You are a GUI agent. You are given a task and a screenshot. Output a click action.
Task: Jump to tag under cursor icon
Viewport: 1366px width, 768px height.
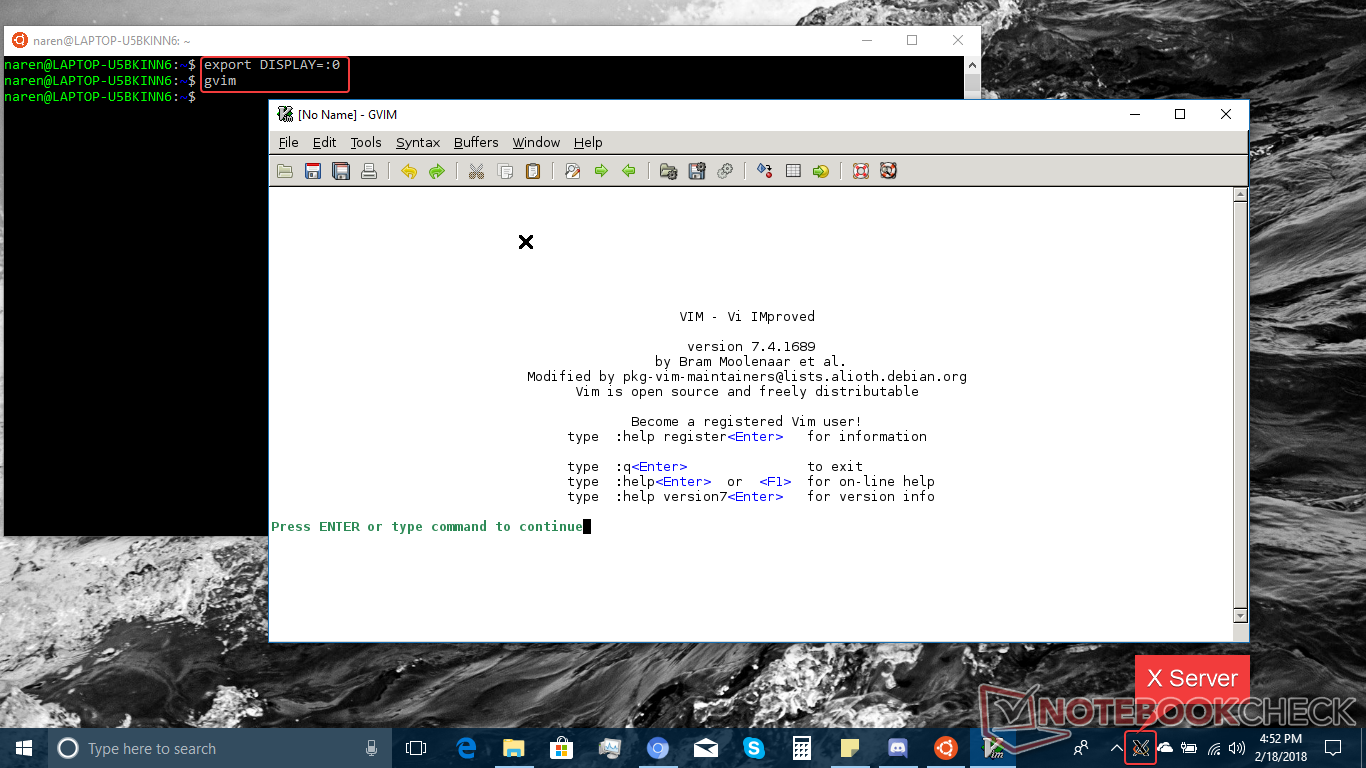tap(821, 171)
